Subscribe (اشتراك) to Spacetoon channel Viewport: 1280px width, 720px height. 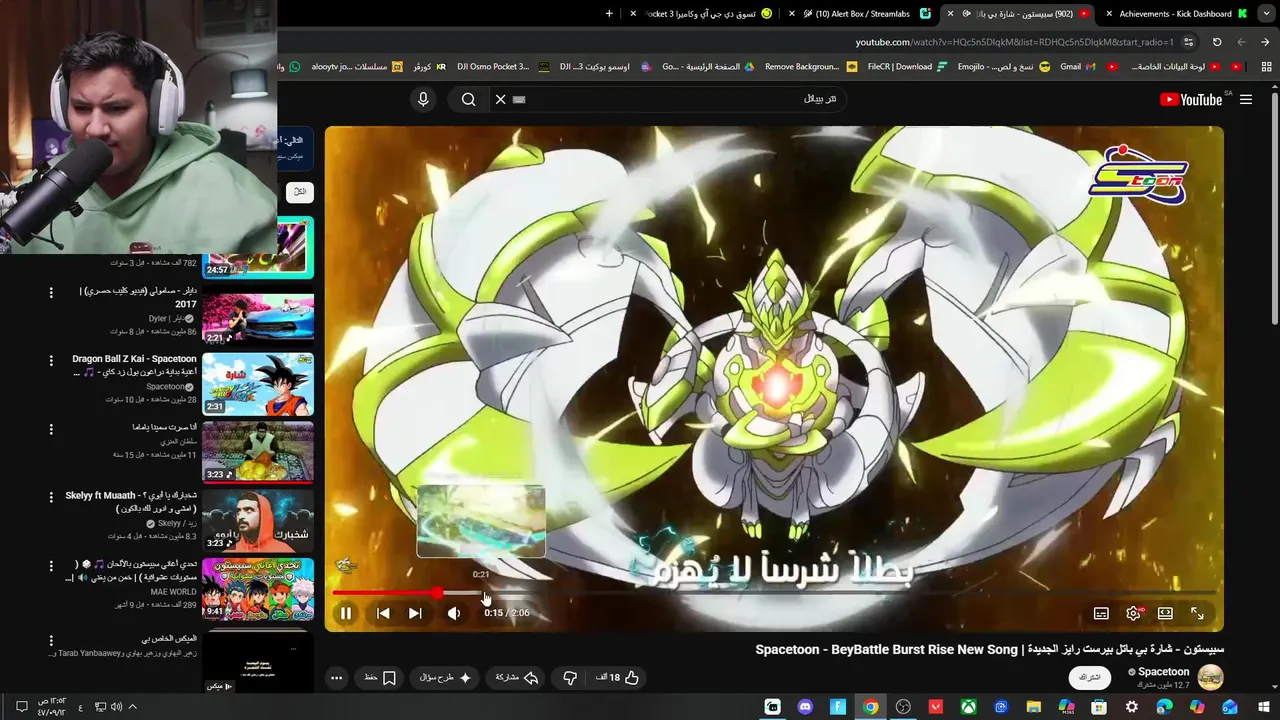click(1089, 677)
